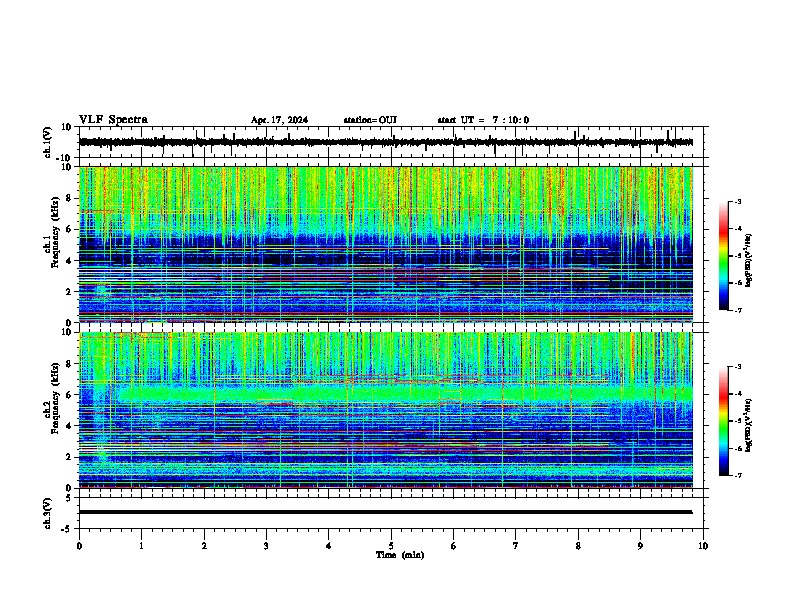This screenshot has width=792, height=612.
Task: Click time axis tick label "4"
Action: click(x=329, y=546)
